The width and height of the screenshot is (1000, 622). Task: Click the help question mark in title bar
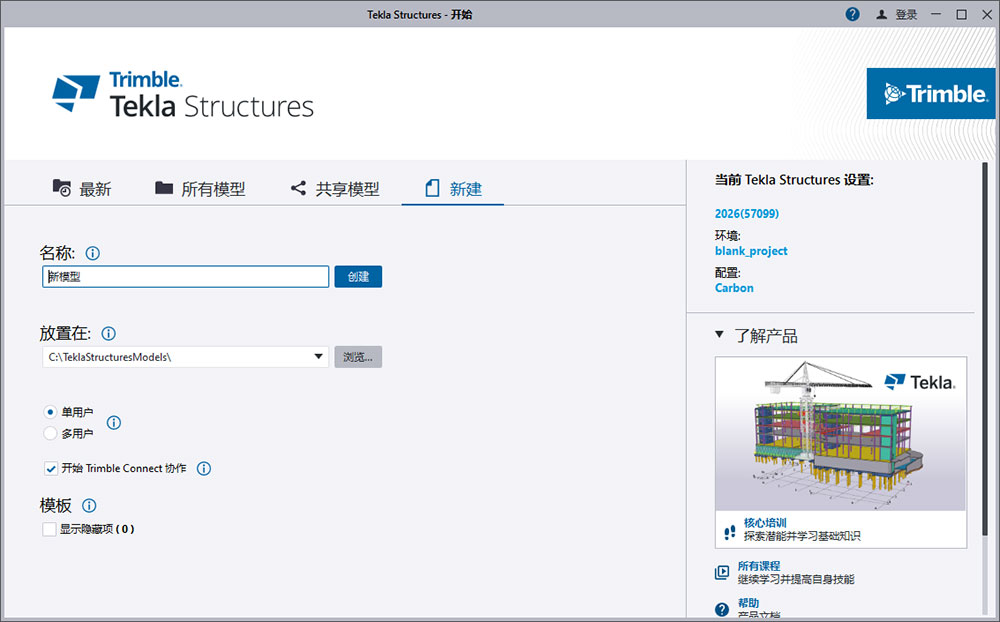852,14
